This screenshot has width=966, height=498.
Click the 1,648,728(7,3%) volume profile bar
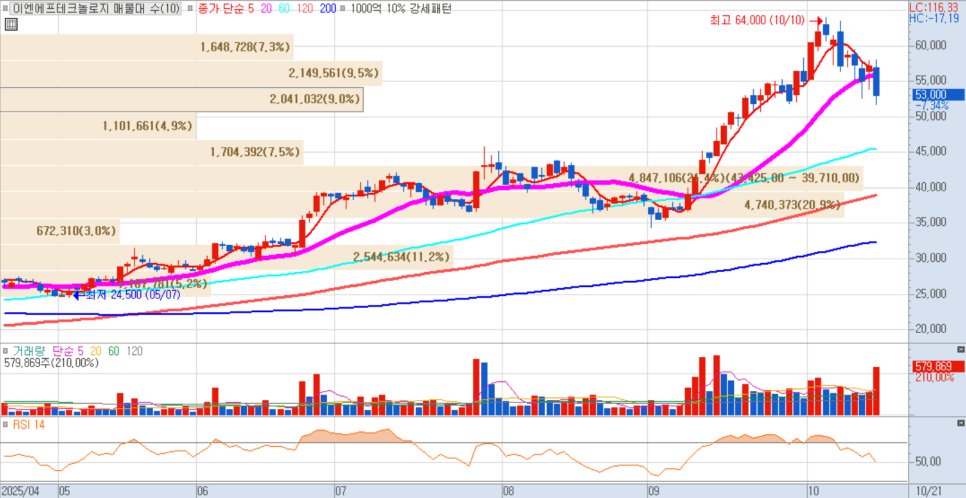pos(147,47)
